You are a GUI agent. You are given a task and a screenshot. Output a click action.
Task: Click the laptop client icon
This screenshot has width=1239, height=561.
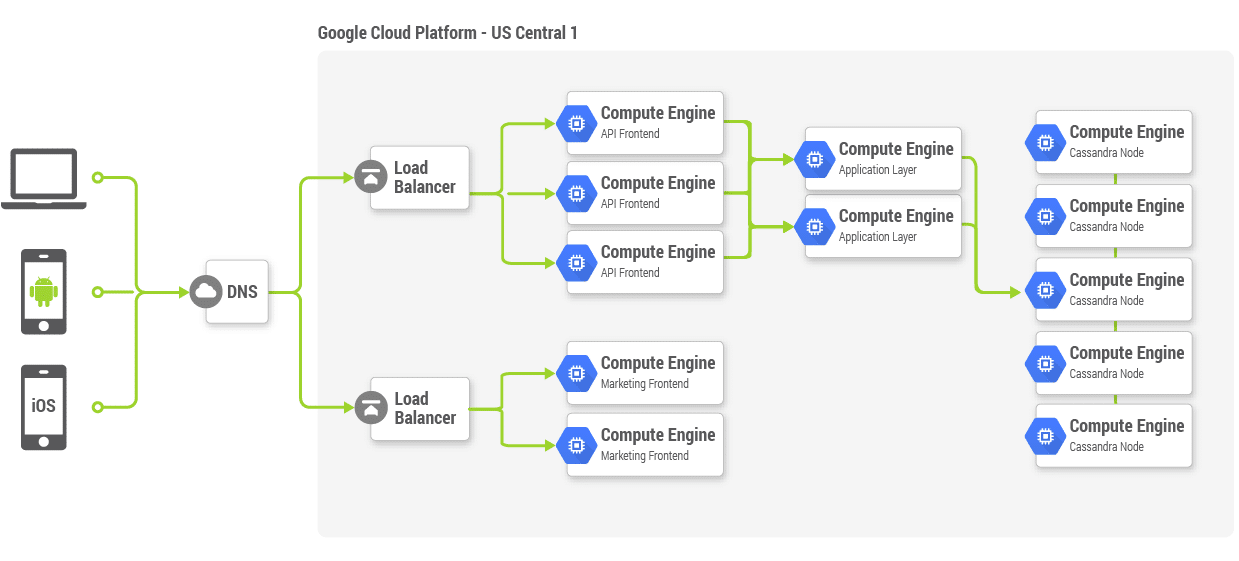(44, 179)
